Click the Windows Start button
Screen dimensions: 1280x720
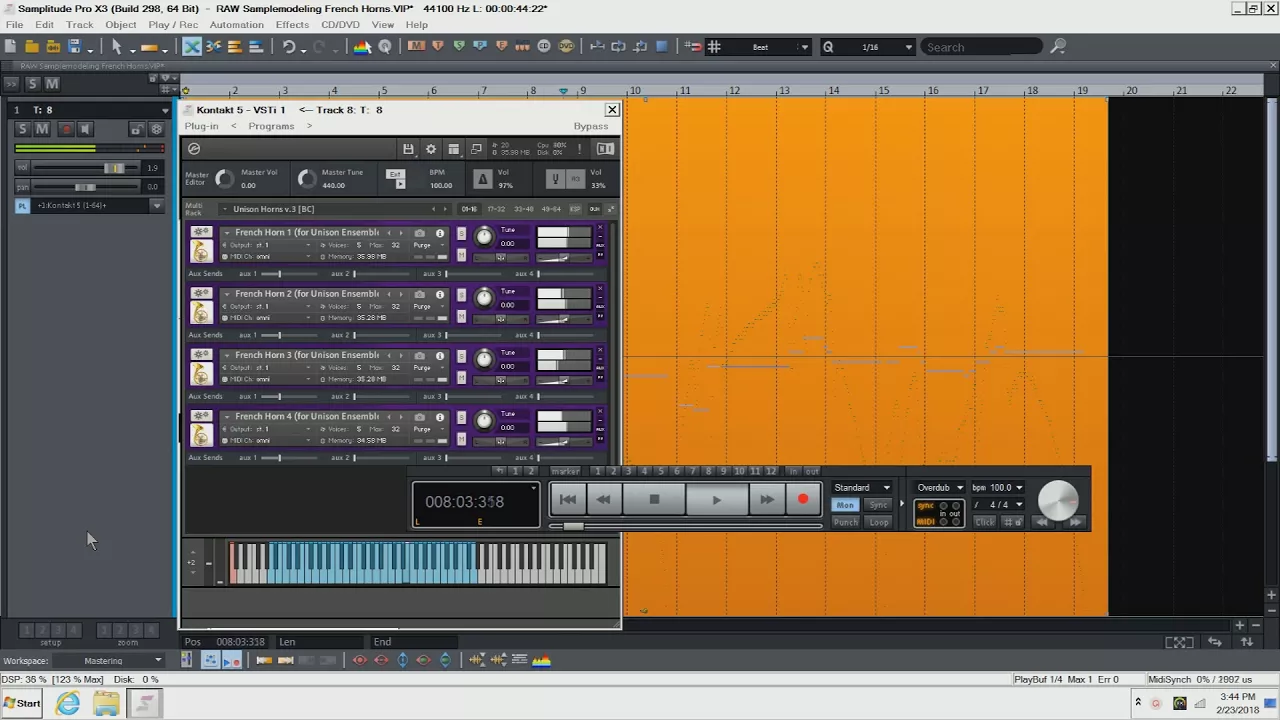tap(22, 703)
